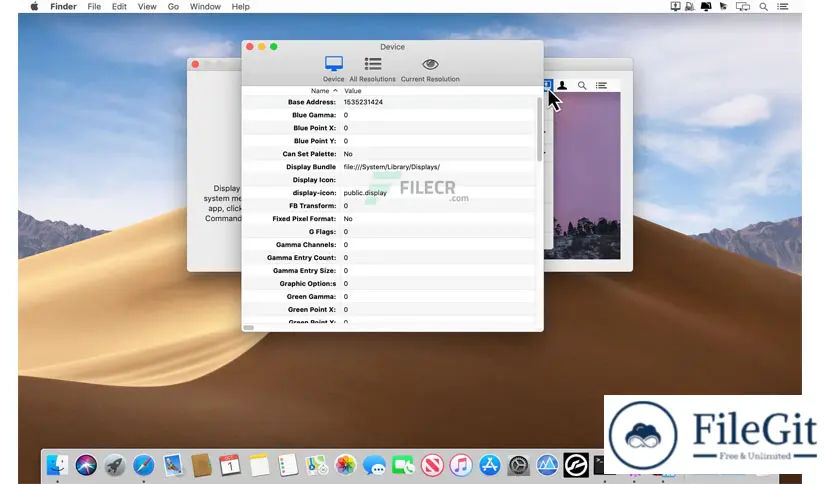Open FaceTime from the Dock
Viewport: 836px width, 484px height.
(403, 465)
